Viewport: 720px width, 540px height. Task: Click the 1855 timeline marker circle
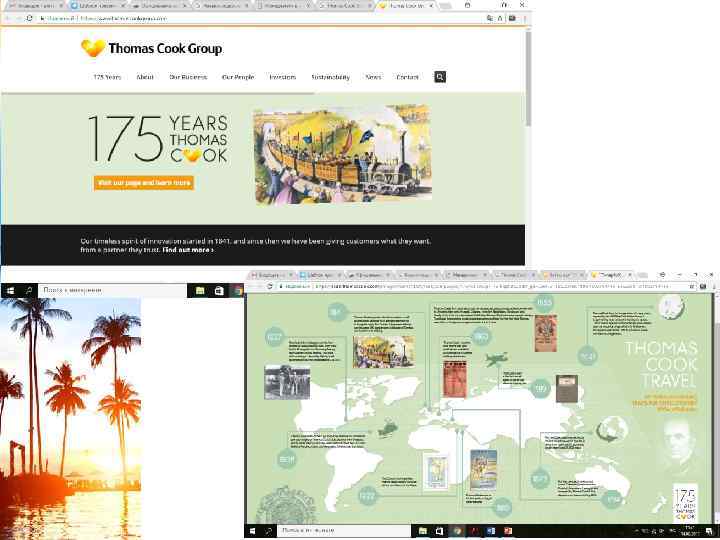click(x=544, y=302)
